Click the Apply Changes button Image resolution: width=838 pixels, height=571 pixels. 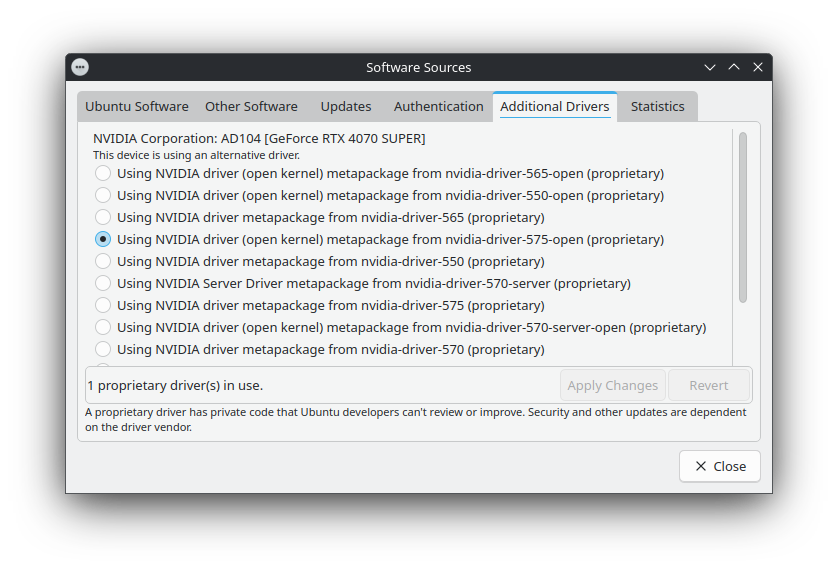point(612,385)
